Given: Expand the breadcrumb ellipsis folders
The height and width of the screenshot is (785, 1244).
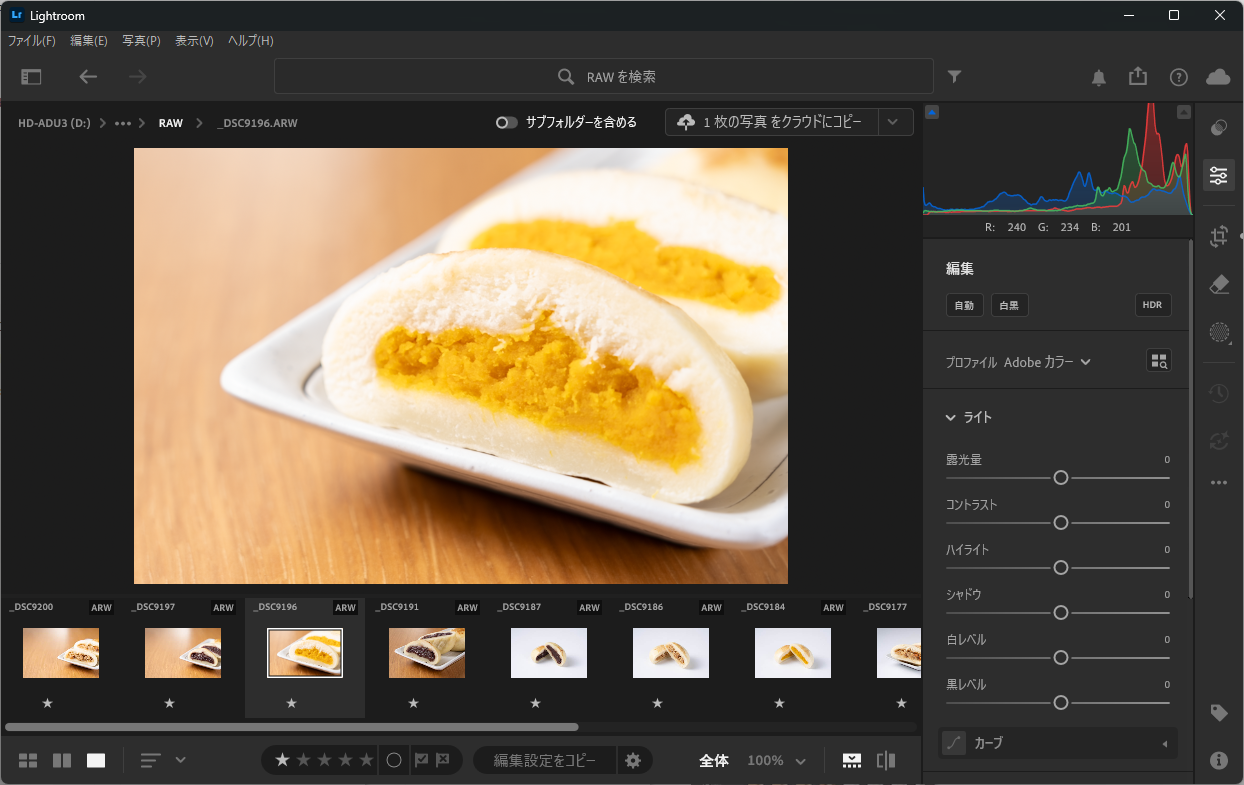Looking at the screenshot, I should tap(123, 123).
